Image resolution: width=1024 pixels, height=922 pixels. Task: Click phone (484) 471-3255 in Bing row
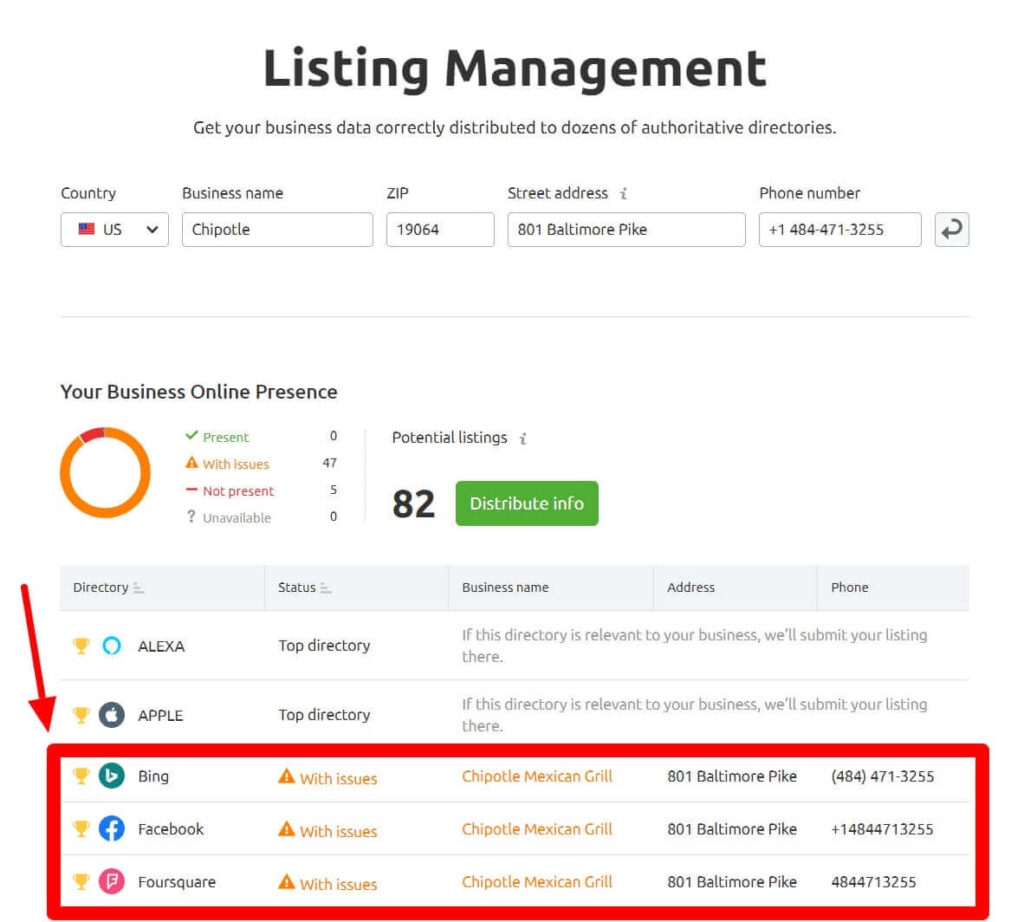tap(882, 776)
